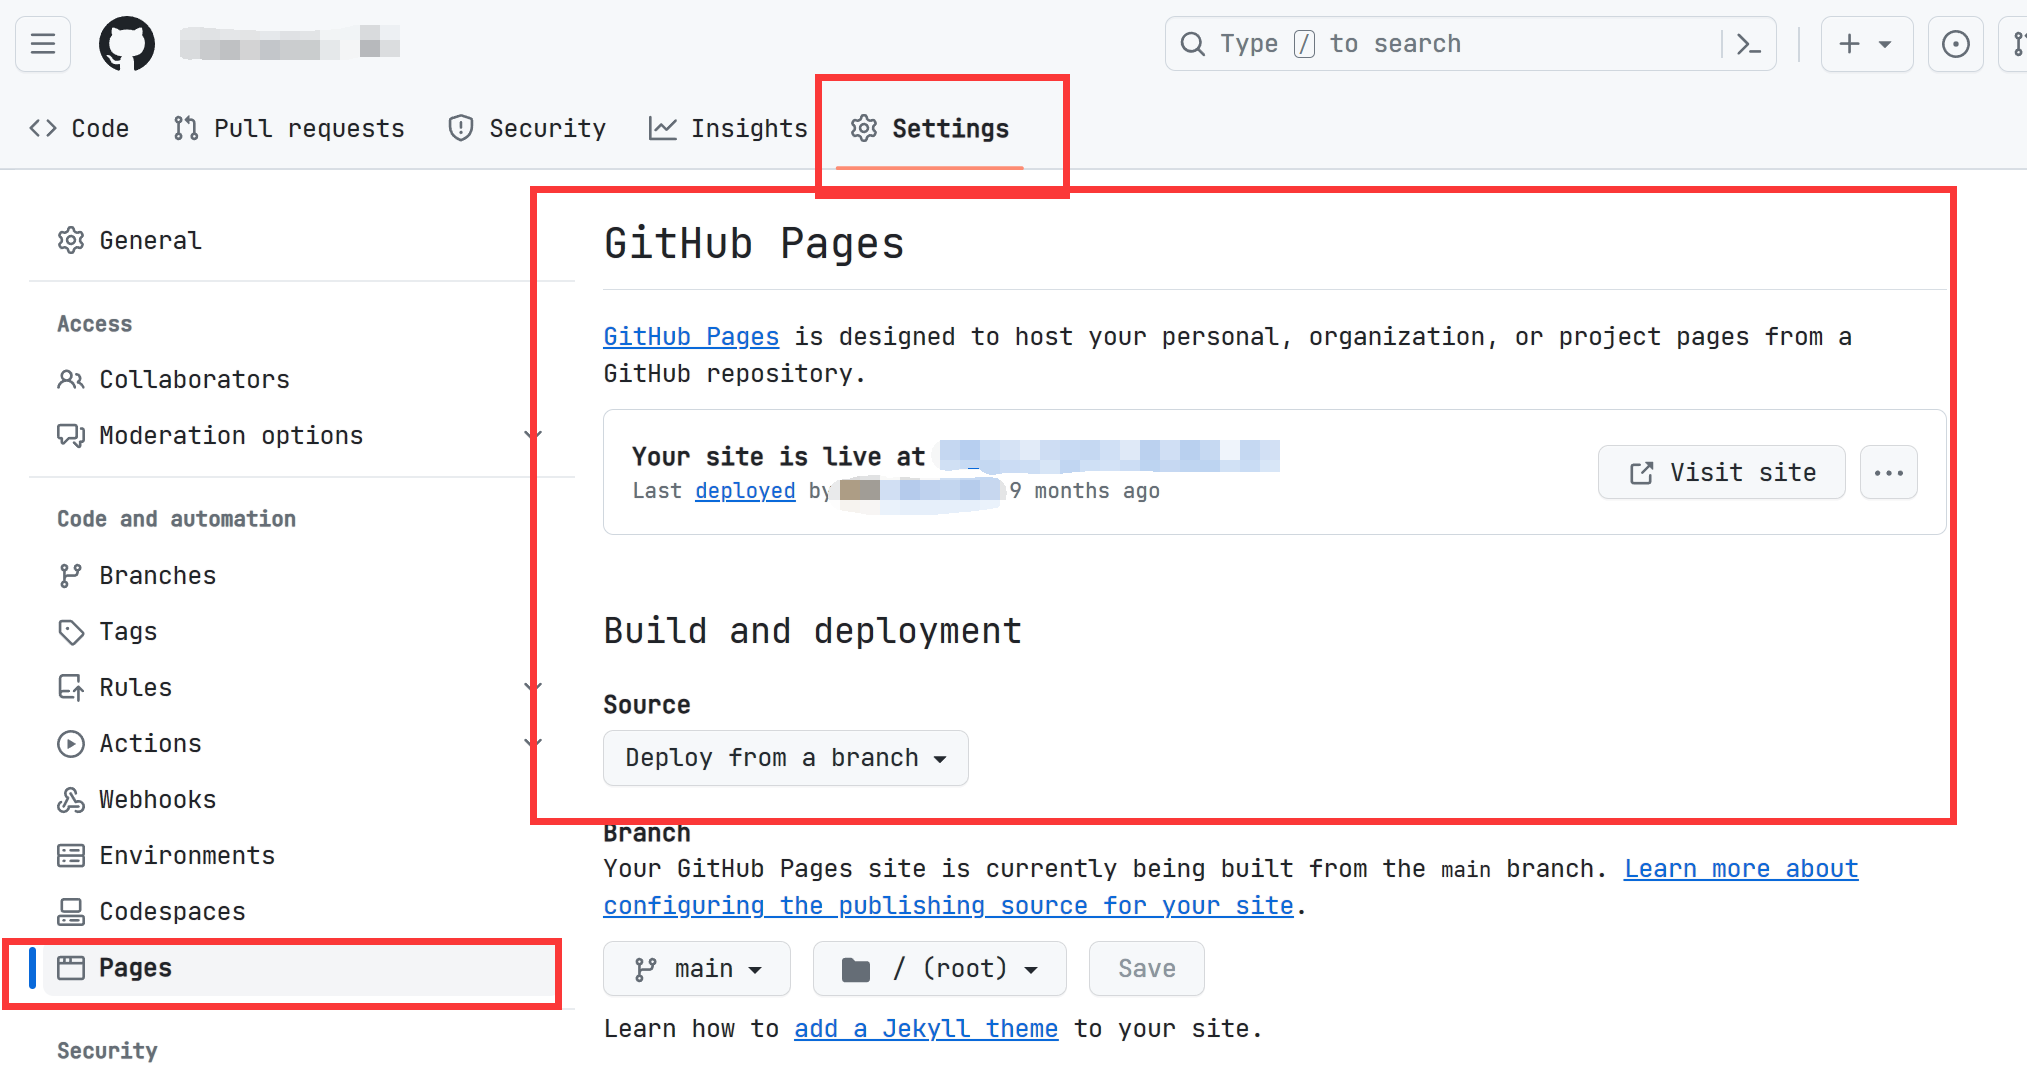Open the command palette icon
Image resolution: width=2027 pixels, height=1087 pixels.
pos(1748,44)
